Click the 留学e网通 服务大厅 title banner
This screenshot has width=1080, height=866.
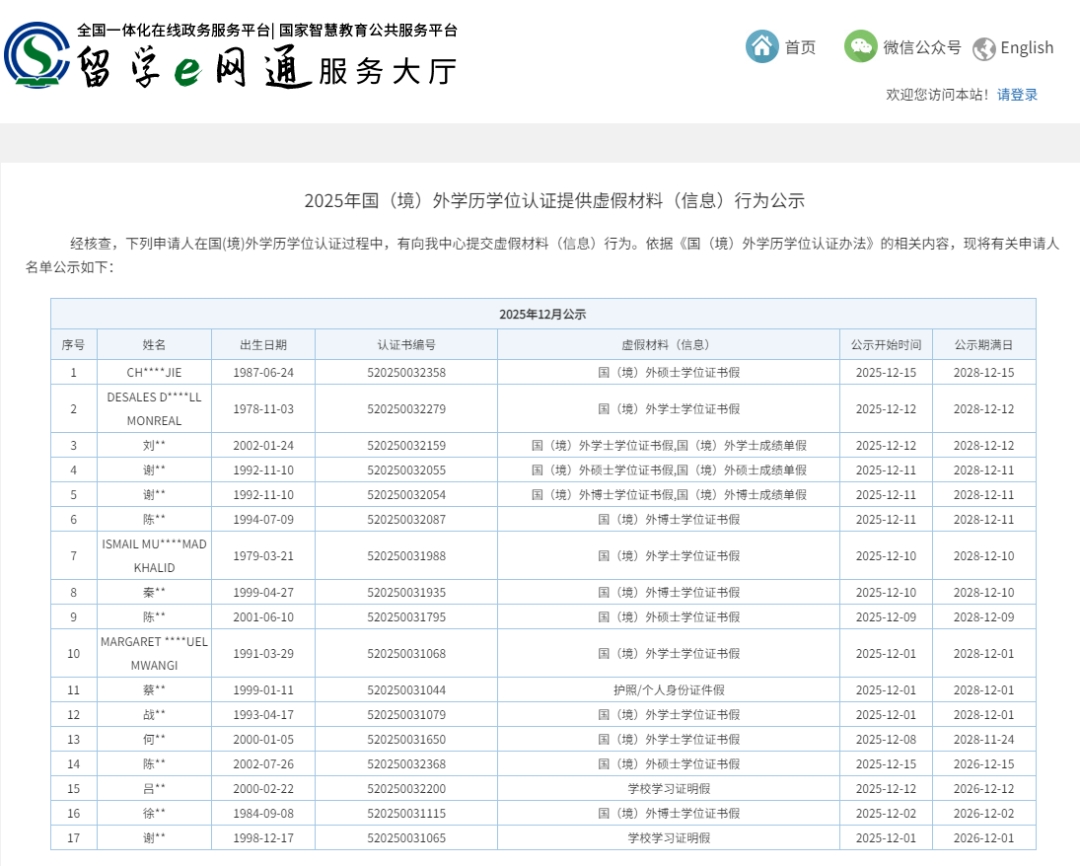click(x=268, y=69)
